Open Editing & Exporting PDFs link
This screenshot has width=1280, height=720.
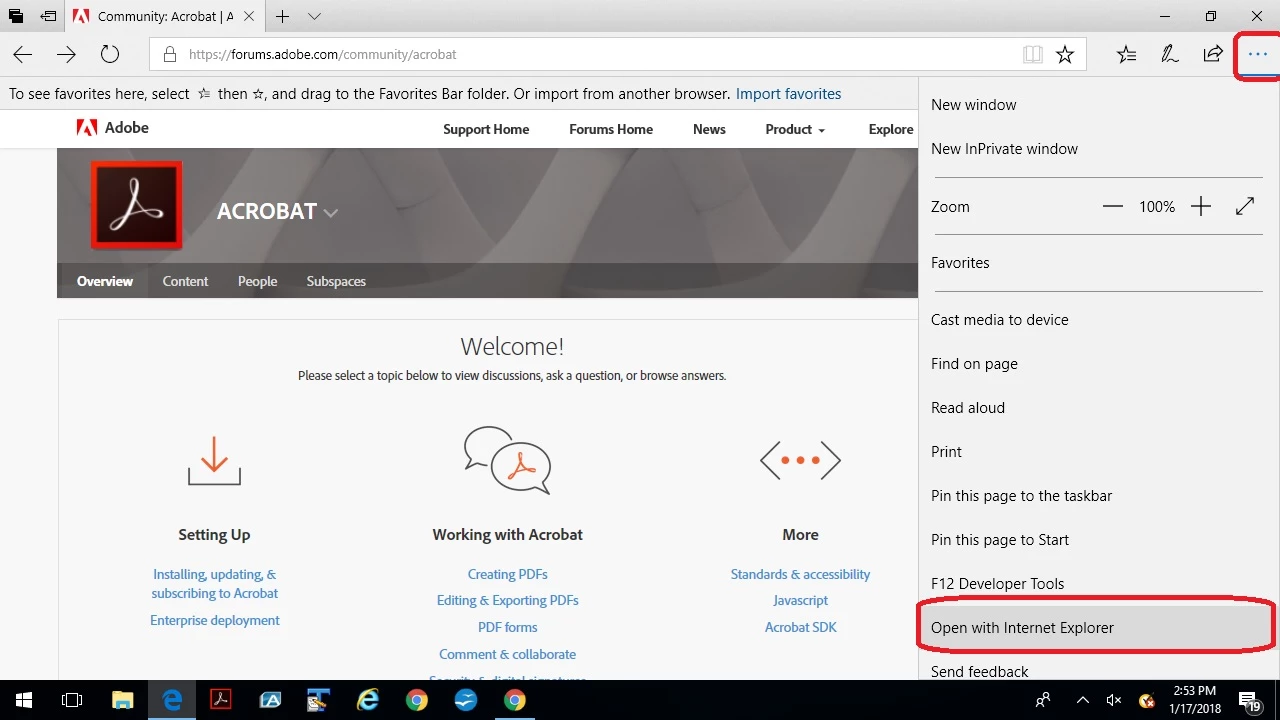[x=507, y=600]
